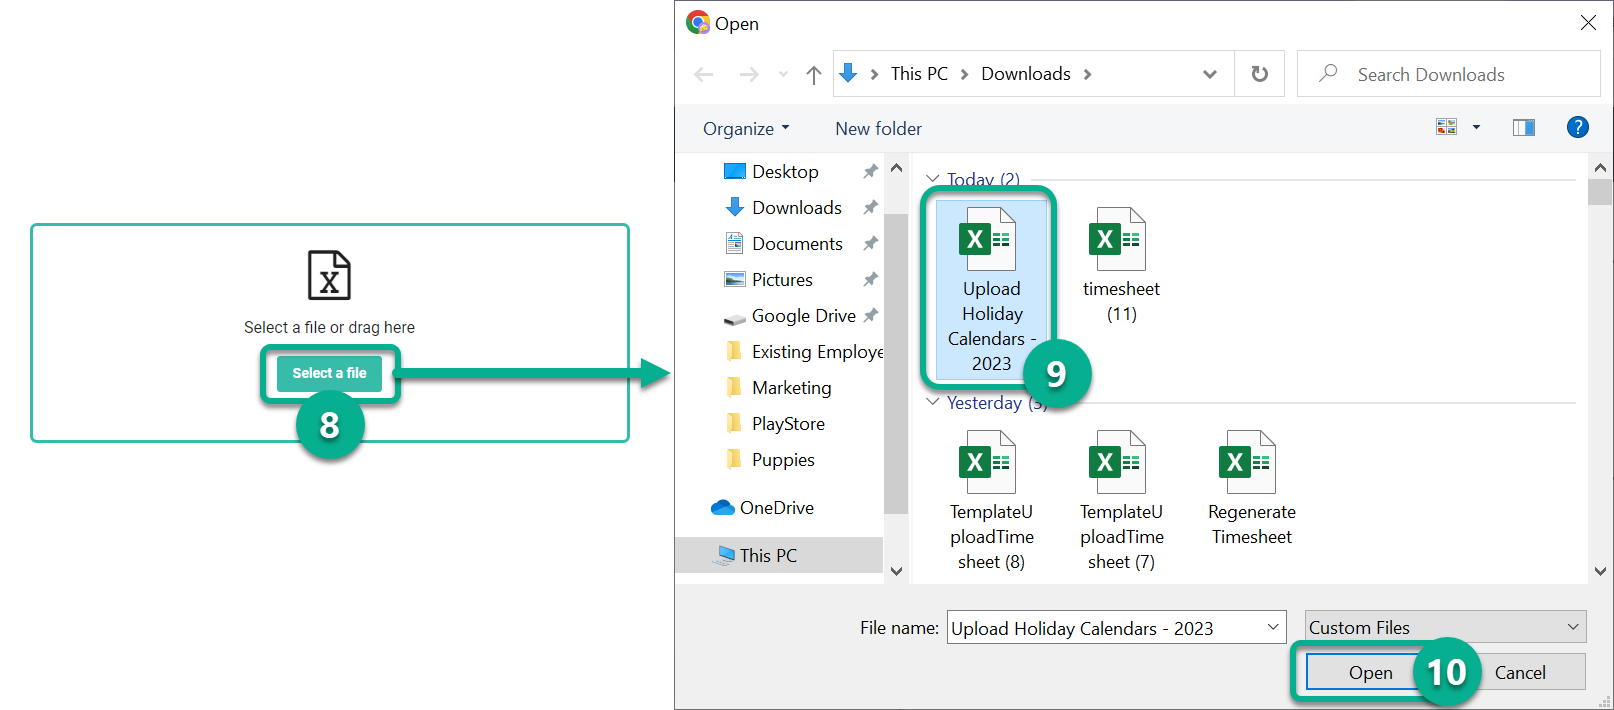Select OneDrive in navigation pane
The width and height of the screenshot is (1614, 710).
point(776,508)
